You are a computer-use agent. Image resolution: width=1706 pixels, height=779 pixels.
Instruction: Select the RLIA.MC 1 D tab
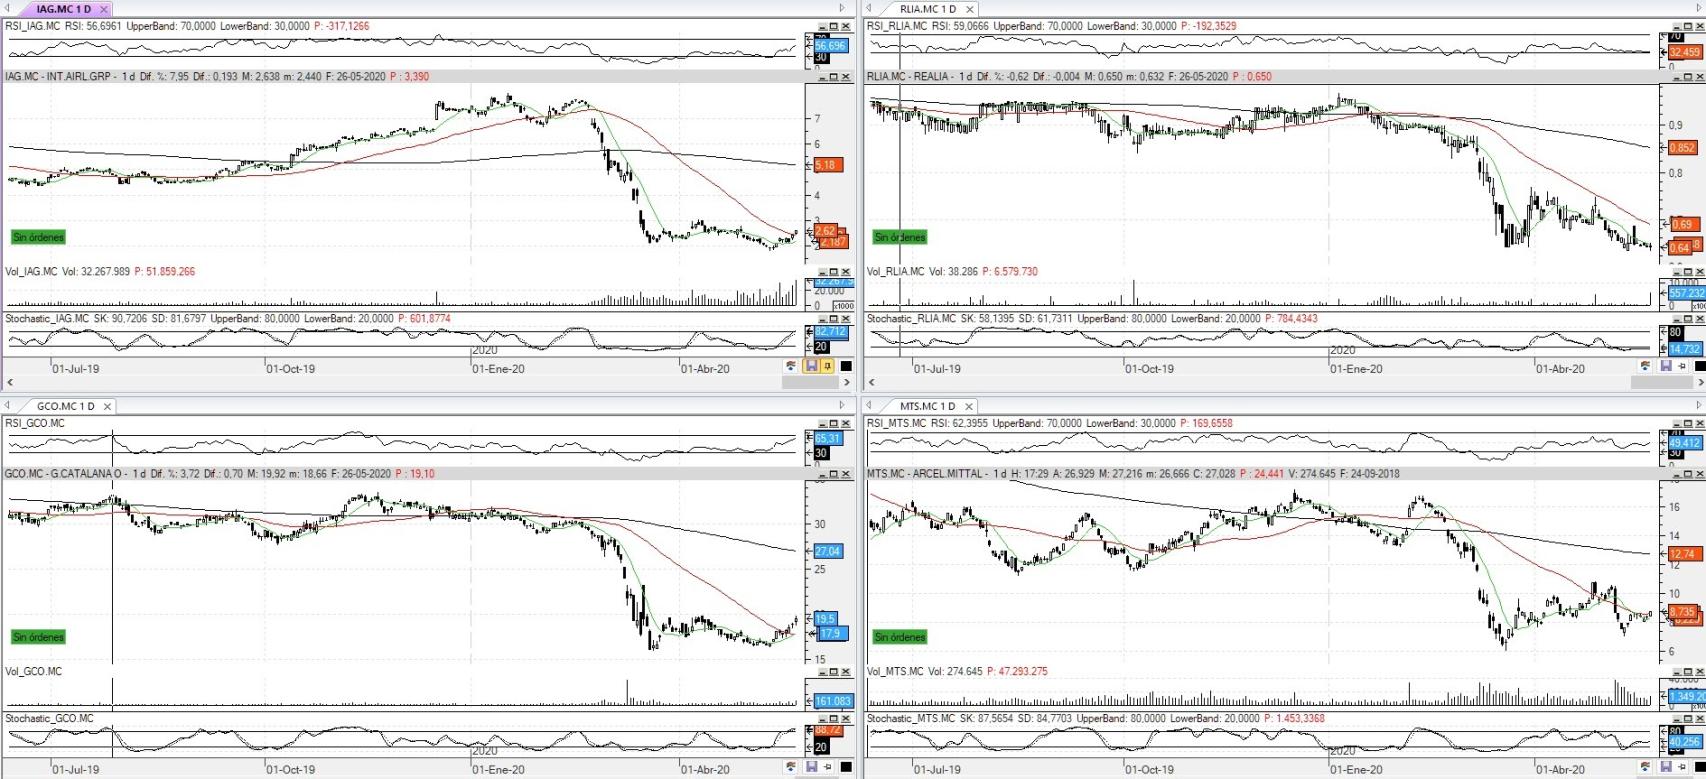[928, 9]
